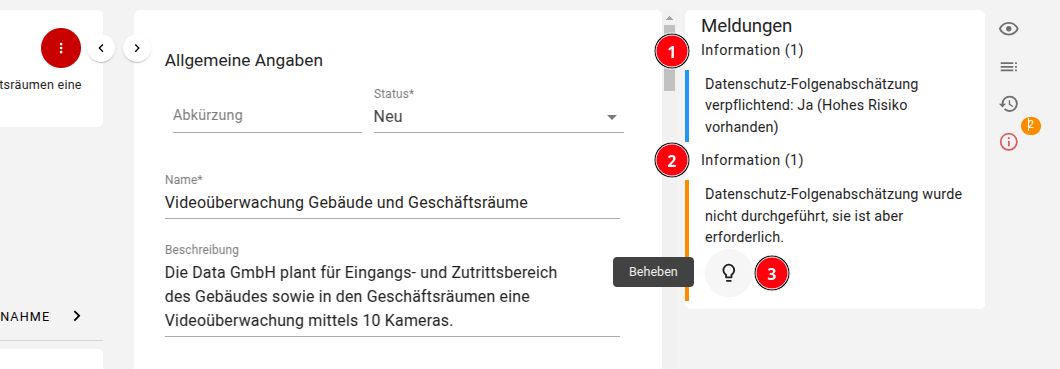Open the history clock icon
The width and height of the screenshot is (1060, 369).
click(x=1009, y=104)
